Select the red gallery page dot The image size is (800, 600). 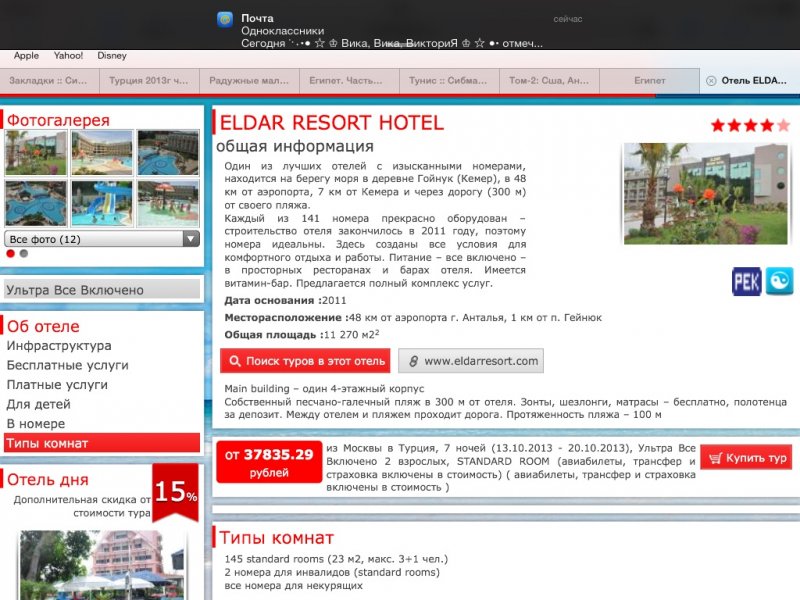pyautogui.click(x=10, y=254)
